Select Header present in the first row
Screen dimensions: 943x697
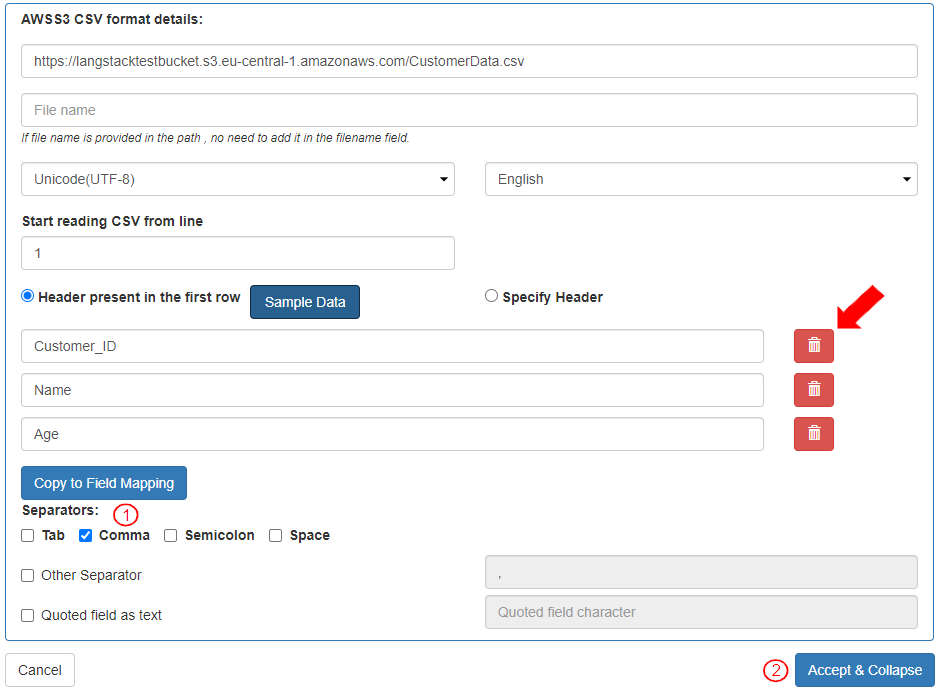tap(28, 296)
